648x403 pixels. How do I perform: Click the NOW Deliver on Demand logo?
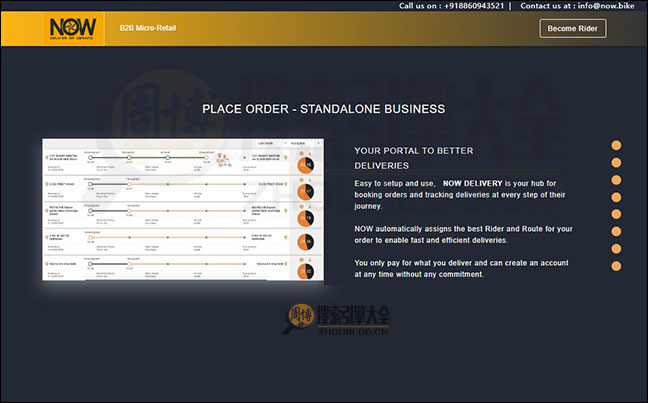coord(74,29)
